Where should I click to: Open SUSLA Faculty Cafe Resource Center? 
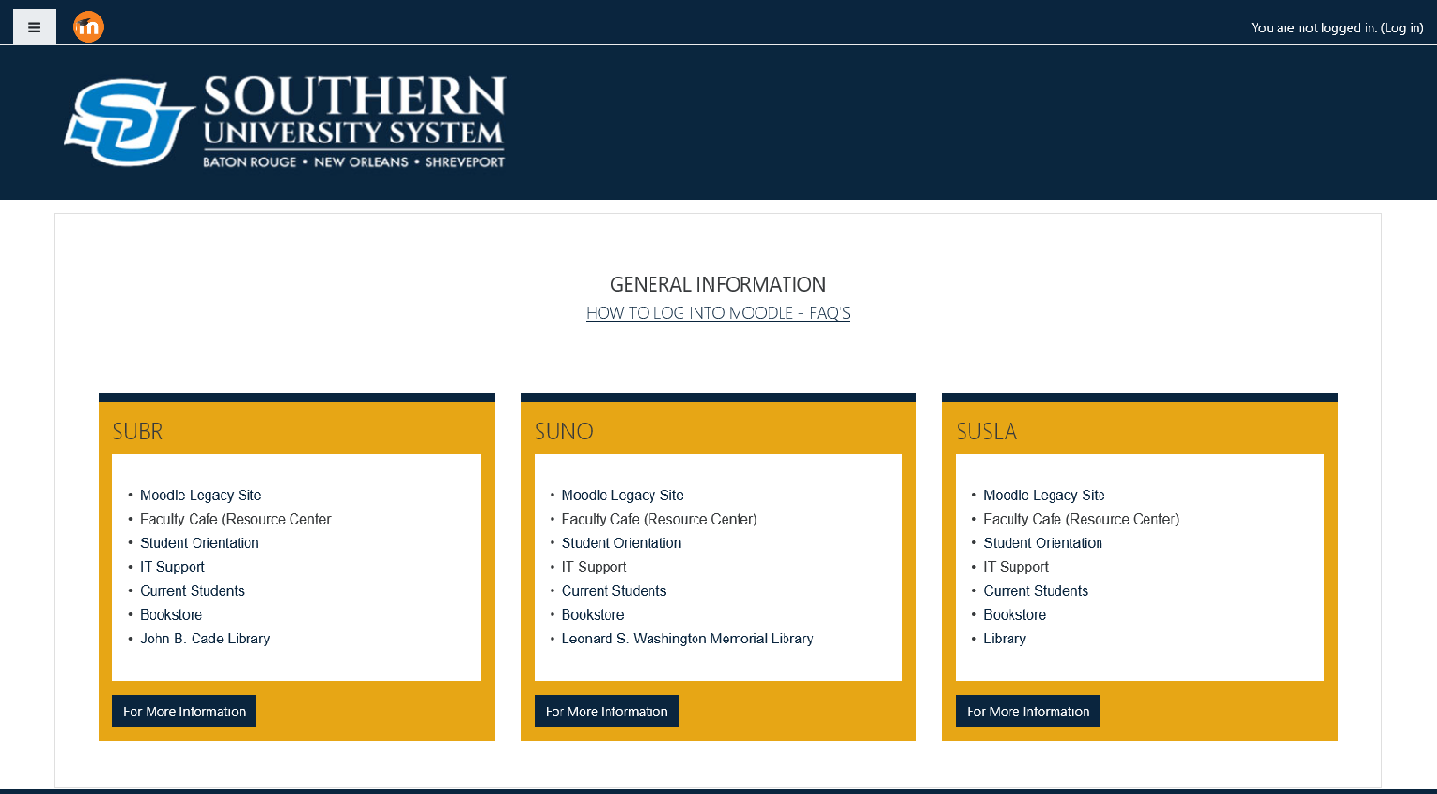pyautogui.click(x=1081, y=519)
